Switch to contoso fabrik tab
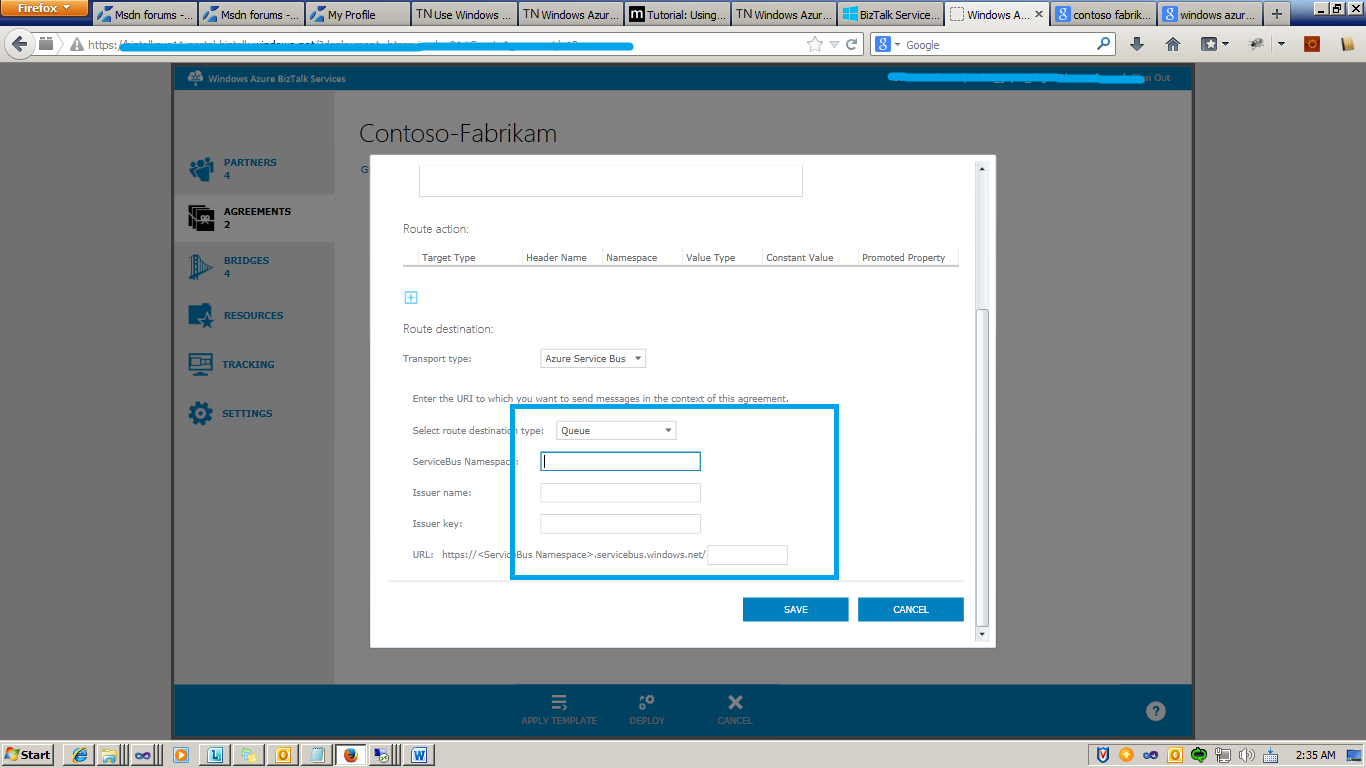The width and height of the screenshot is (1366, 768). (x=1103, y=14)
